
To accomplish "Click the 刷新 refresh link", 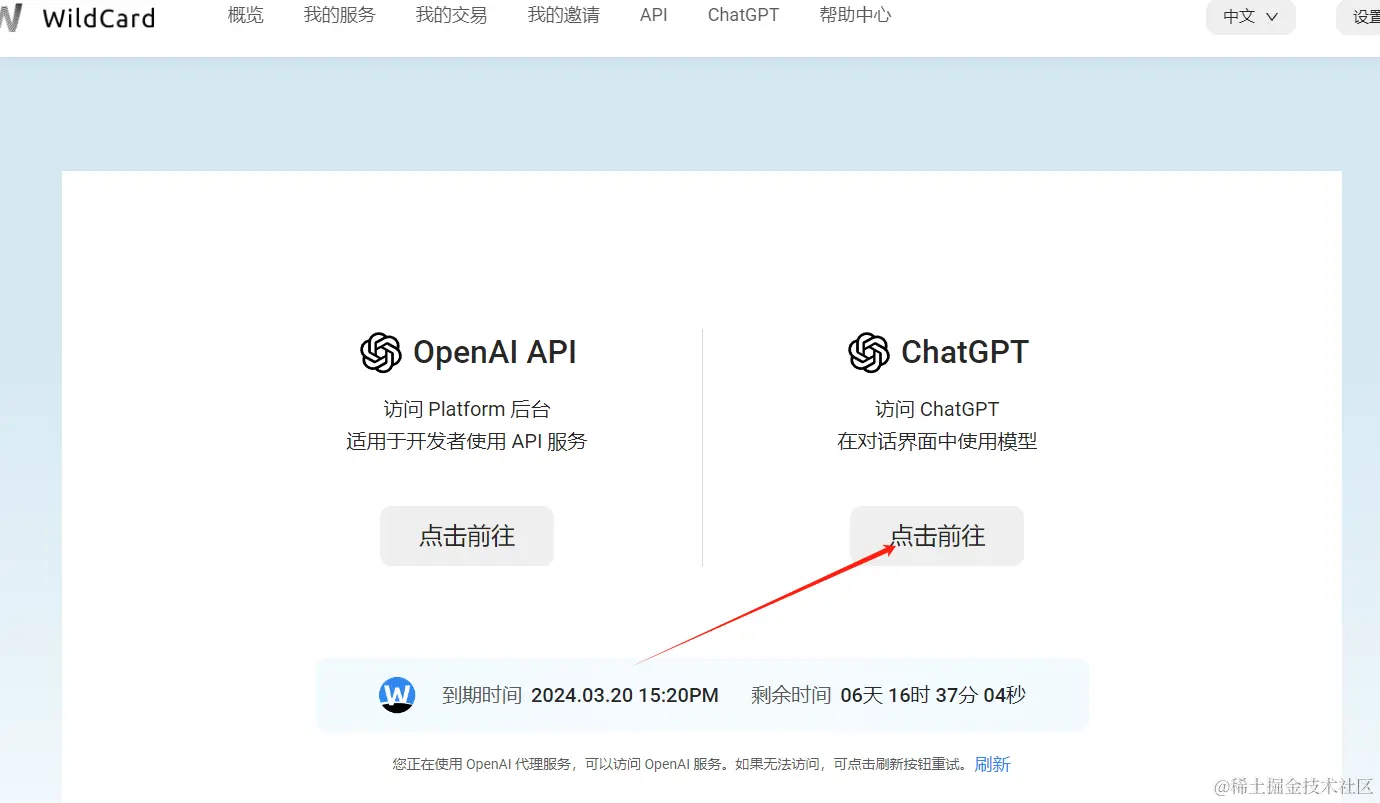I will [x=993, y=764].
